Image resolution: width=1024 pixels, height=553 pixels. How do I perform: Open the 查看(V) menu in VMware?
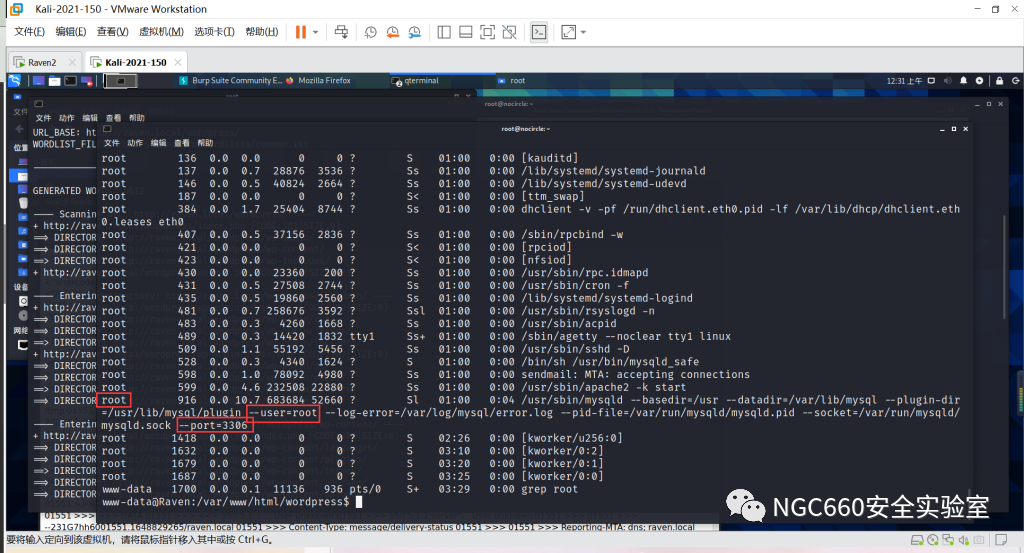click(112, 32)
